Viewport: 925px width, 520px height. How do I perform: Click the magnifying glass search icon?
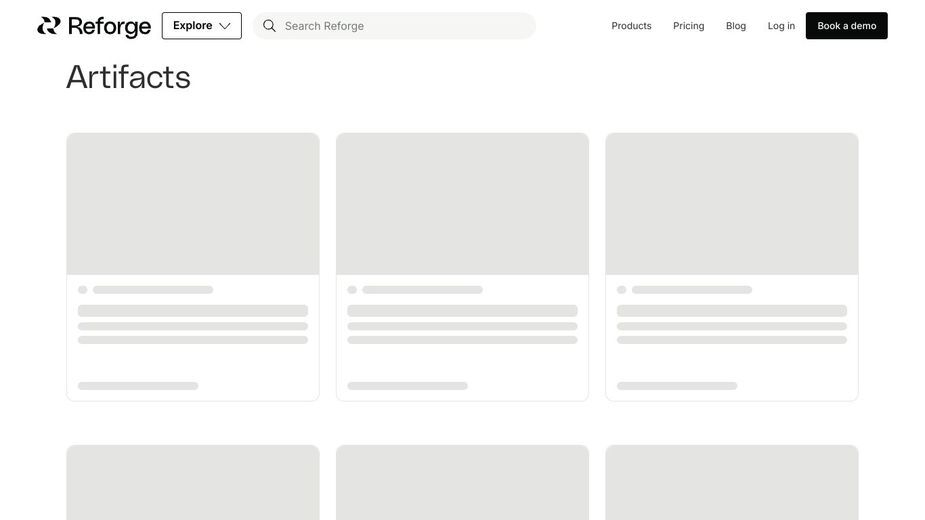(269, 26)
